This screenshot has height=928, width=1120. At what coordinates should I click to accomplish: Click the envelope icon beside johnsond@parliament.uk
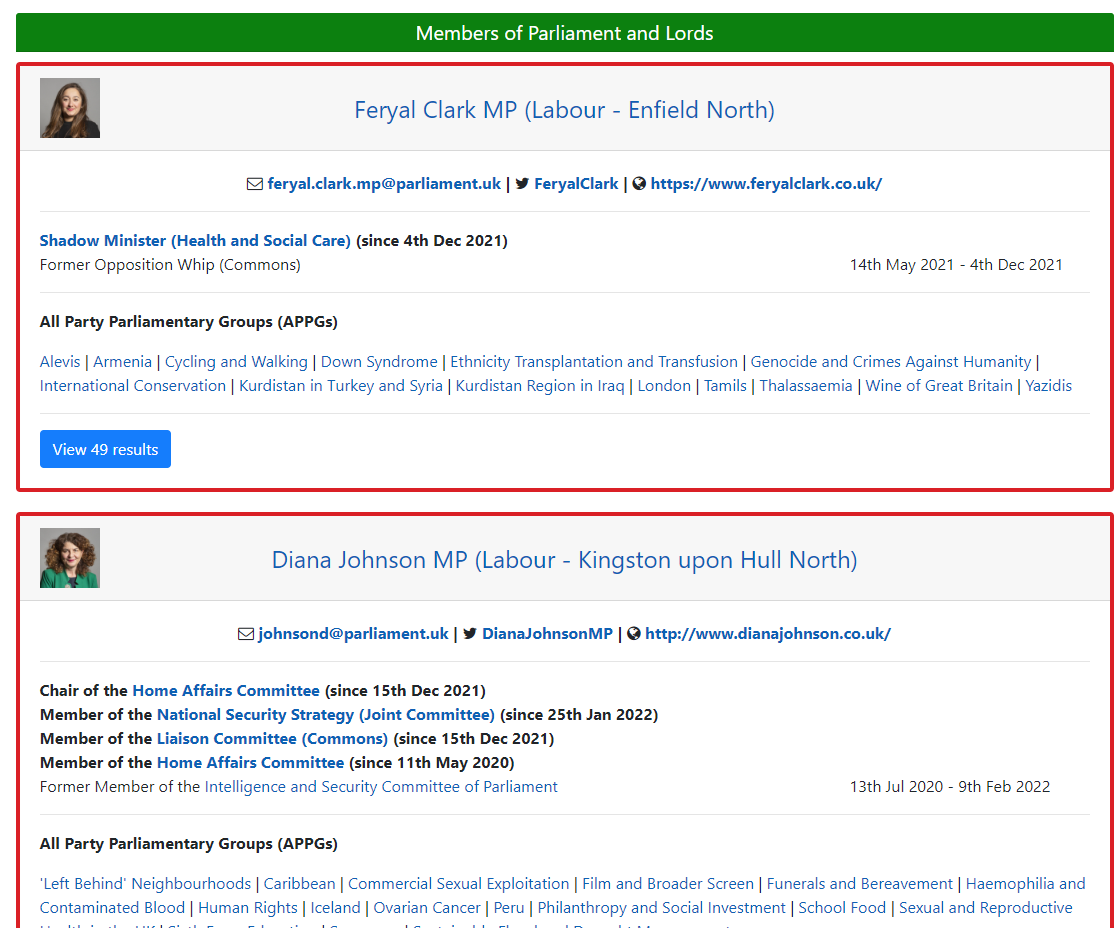[x=246, y=634]
